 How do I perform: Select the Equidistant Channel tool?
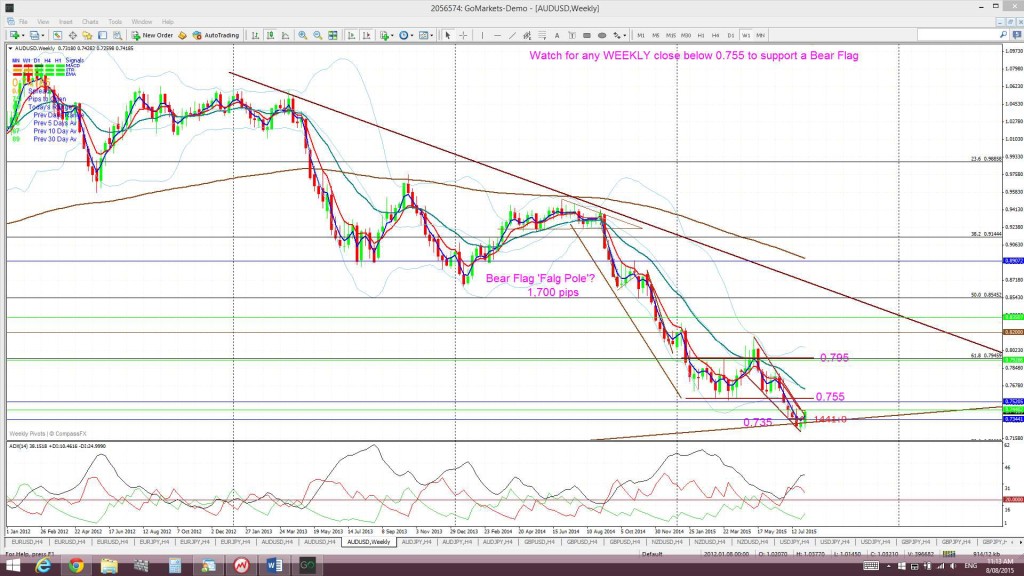(527, 35)
